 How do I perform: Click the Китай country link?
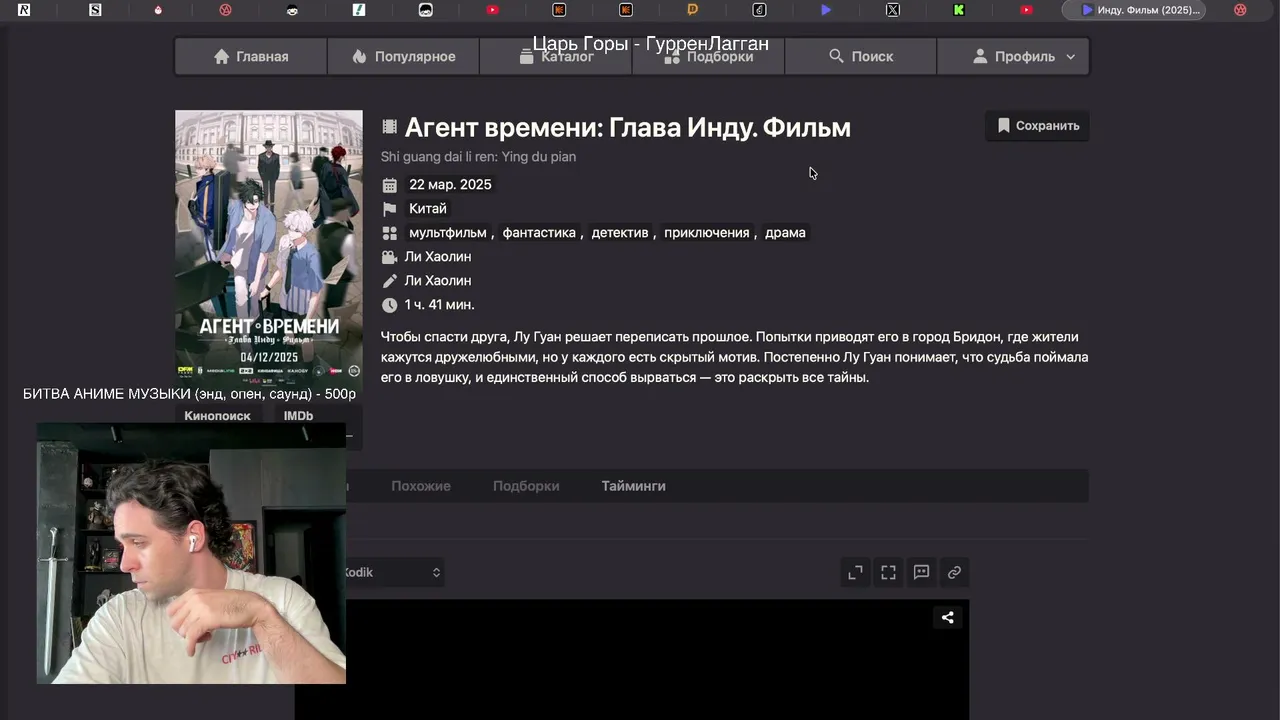pos(428,209)
